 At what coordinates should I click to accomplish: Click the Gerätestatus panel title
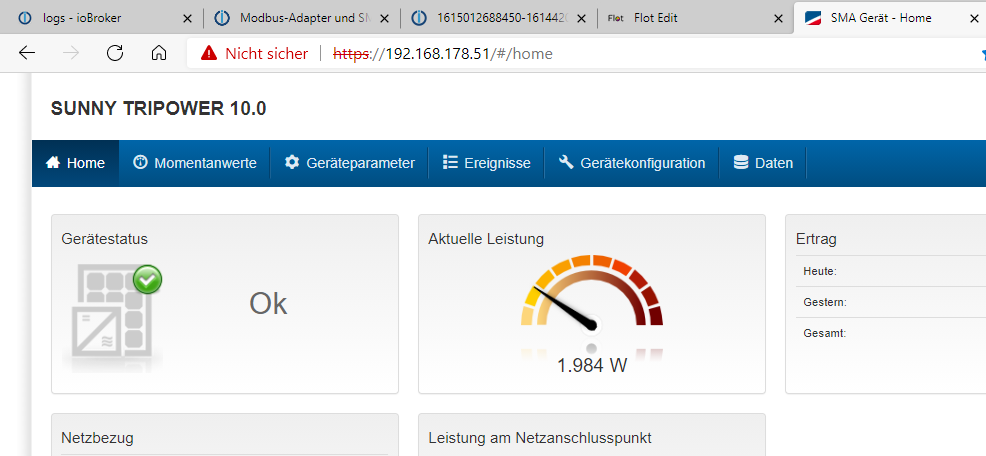coord(104,239)
